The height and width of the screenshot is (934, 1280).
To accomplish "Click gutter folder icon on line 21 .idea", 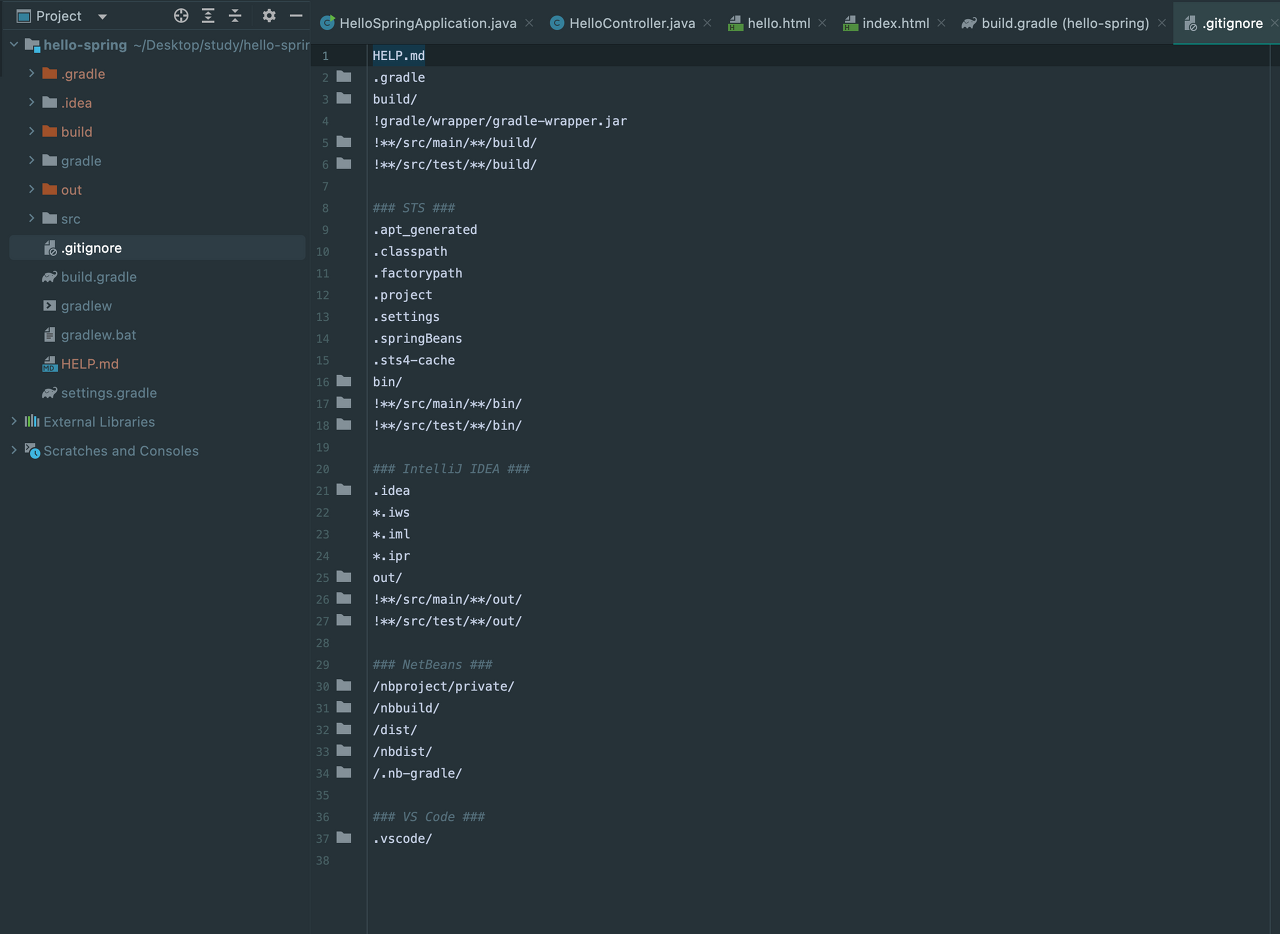I will (344, 490).
